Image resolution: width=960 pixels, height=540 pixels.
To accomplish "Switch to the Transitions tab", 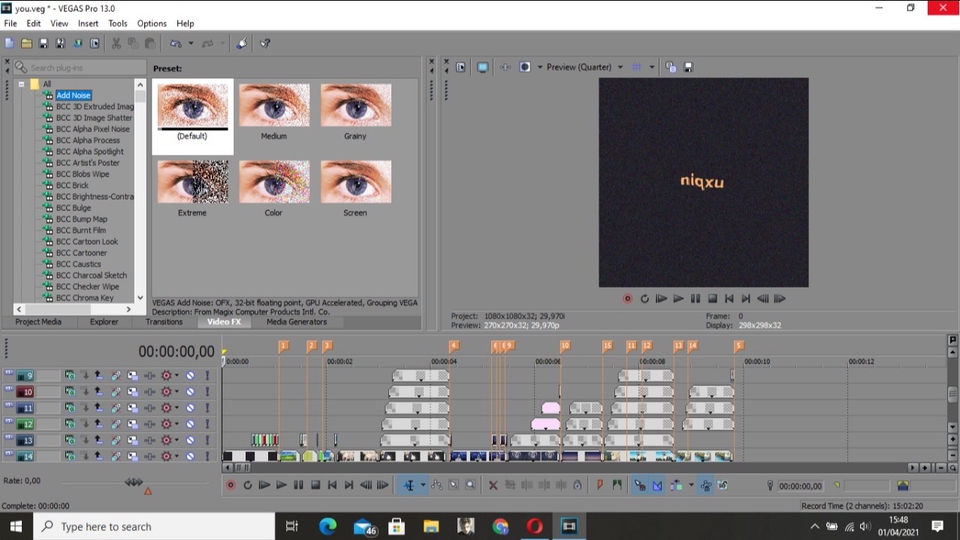I will pos(163,322).
